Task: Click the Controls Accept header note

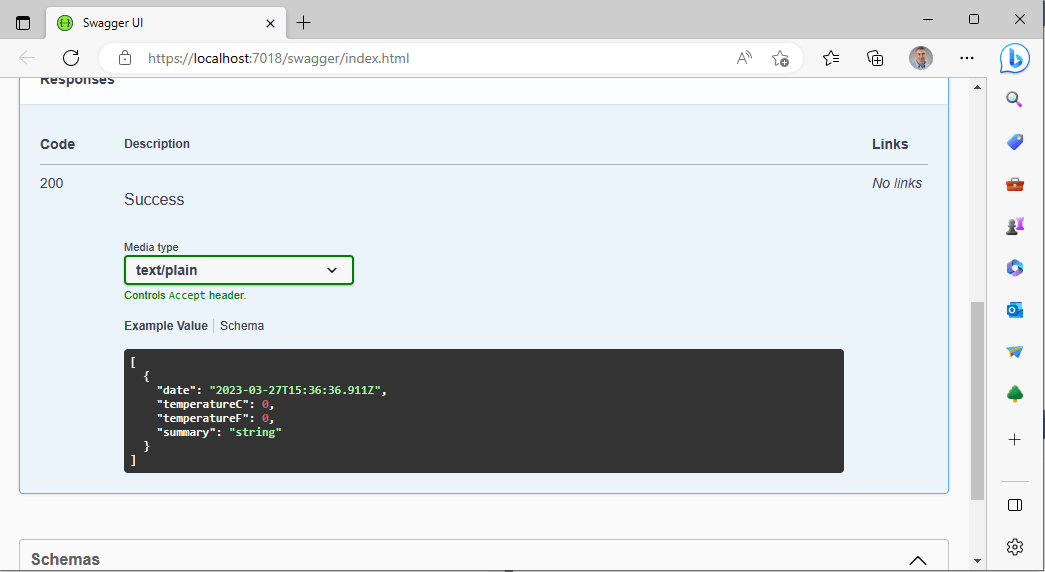Action: [x=185, y=295]
